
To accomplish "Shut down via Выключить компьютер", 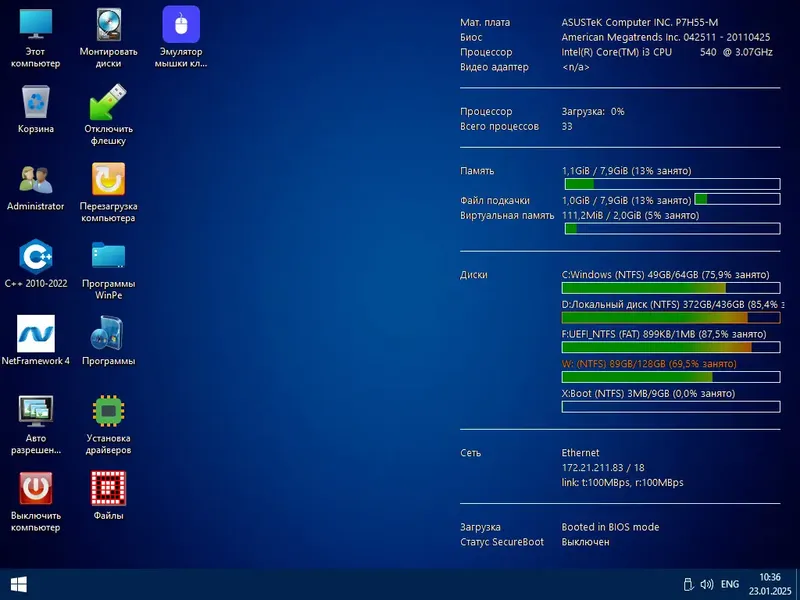I will [36, 492].
